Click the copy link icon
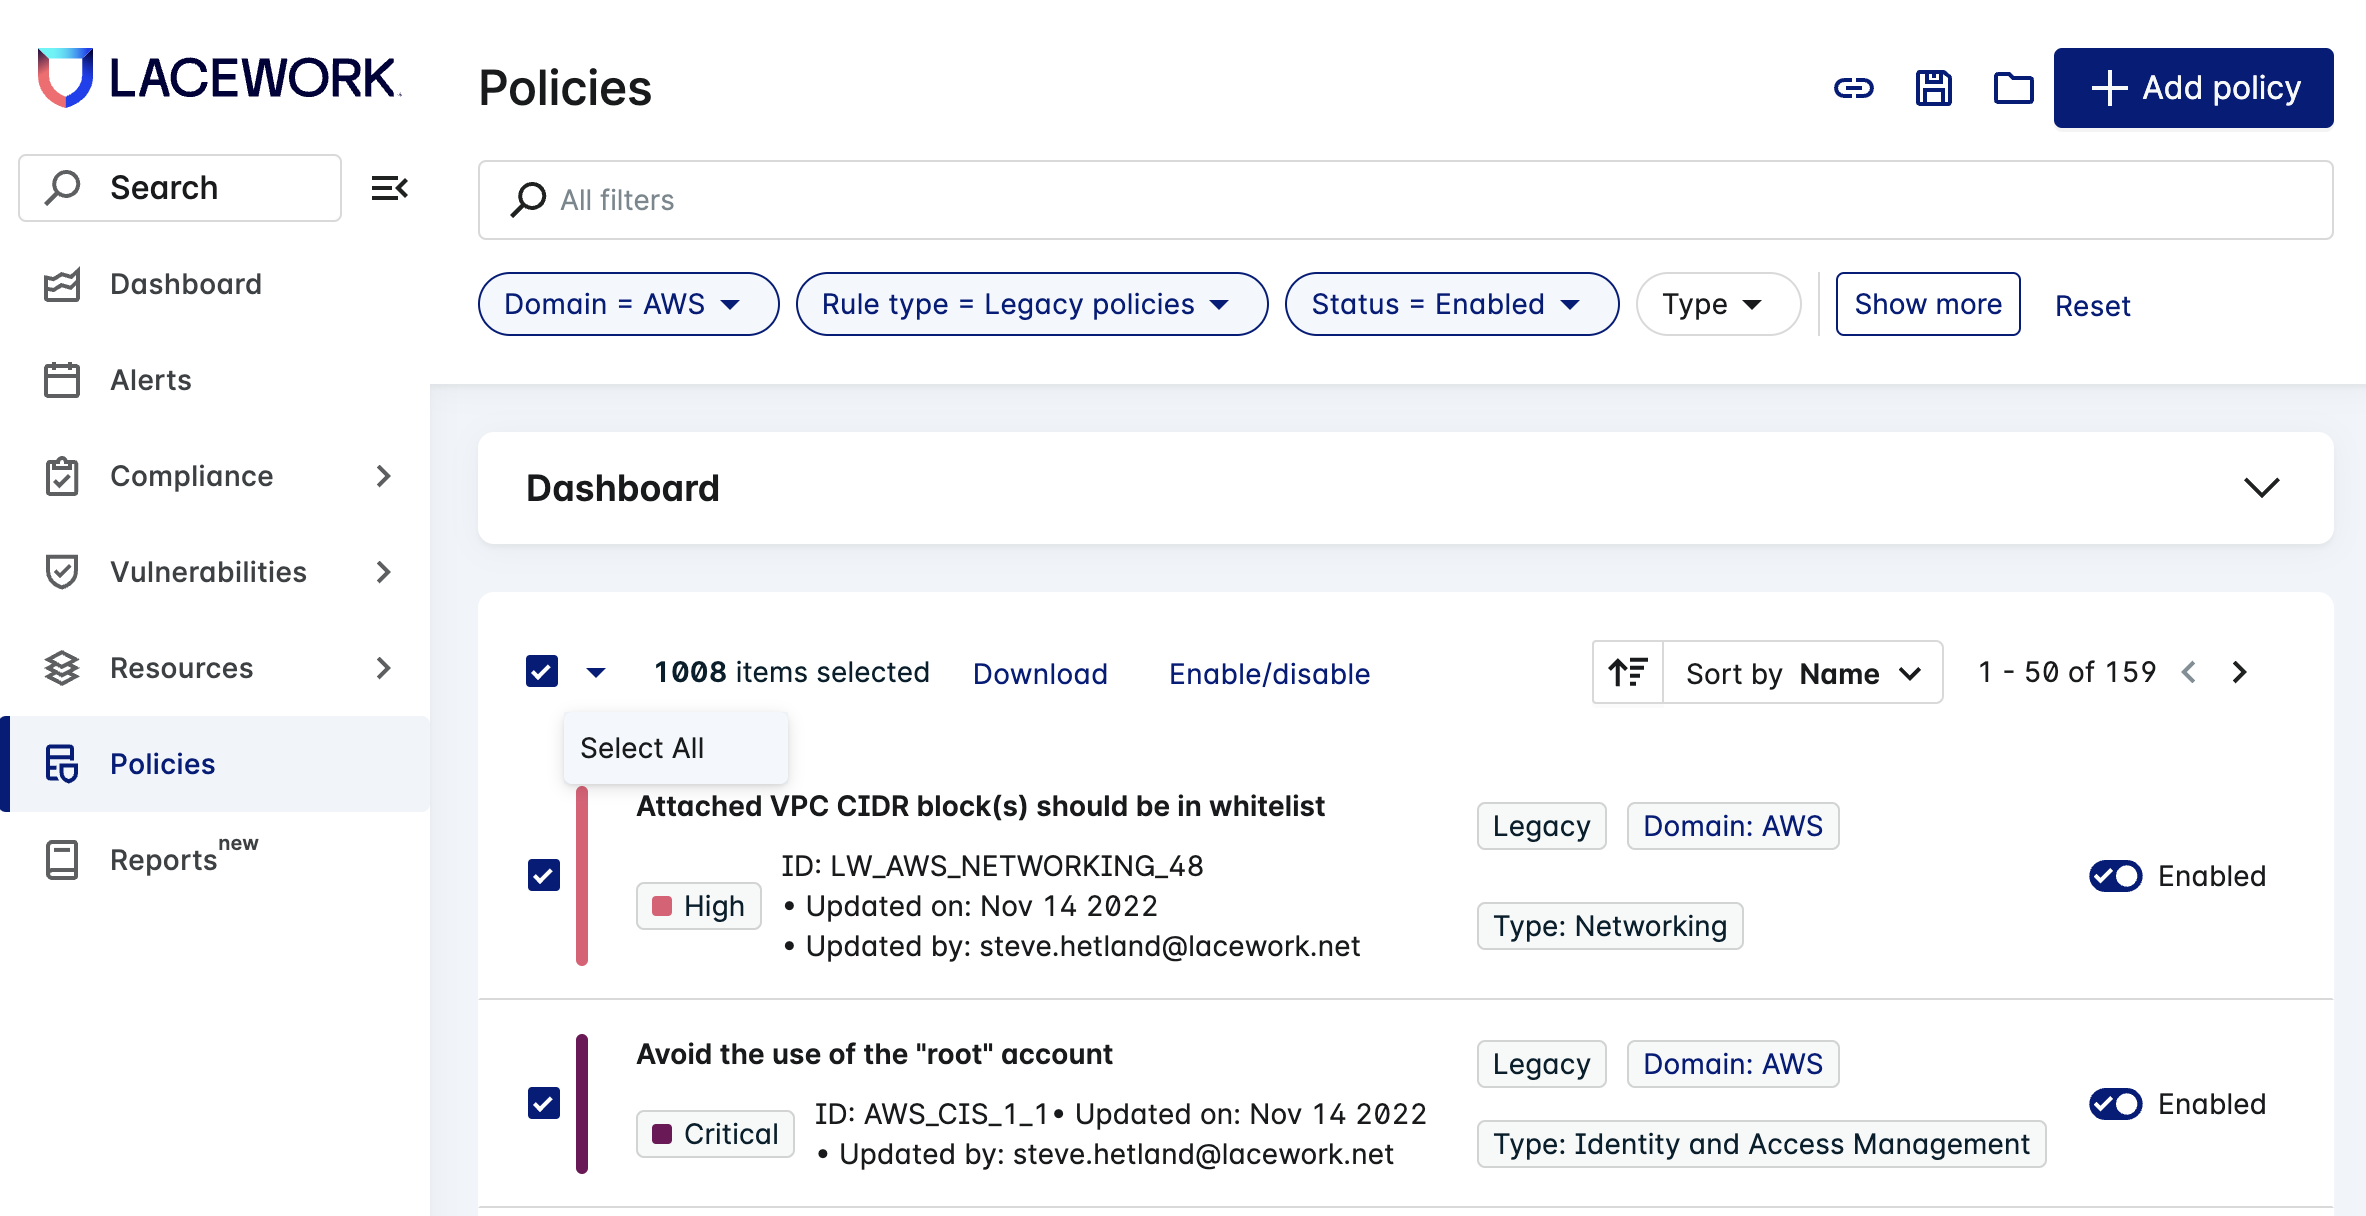The image size is (2366, 1216). click(x=1853, y=88)
